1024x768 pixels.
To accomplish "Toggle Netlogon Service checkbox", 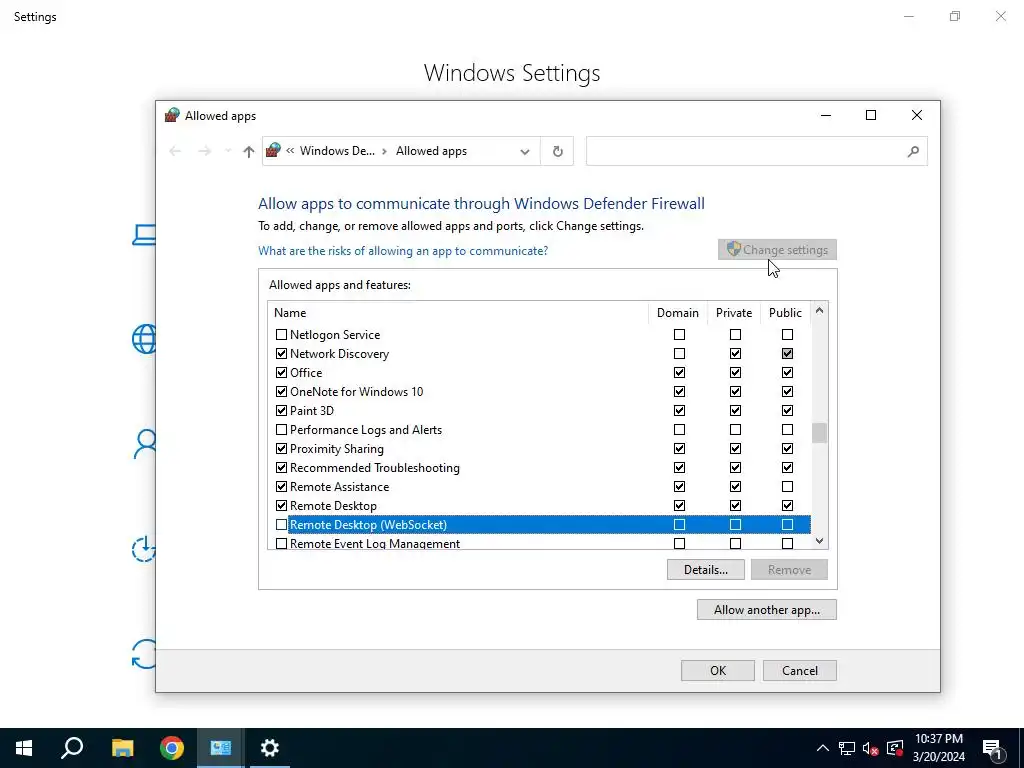I will coord(281,334).
